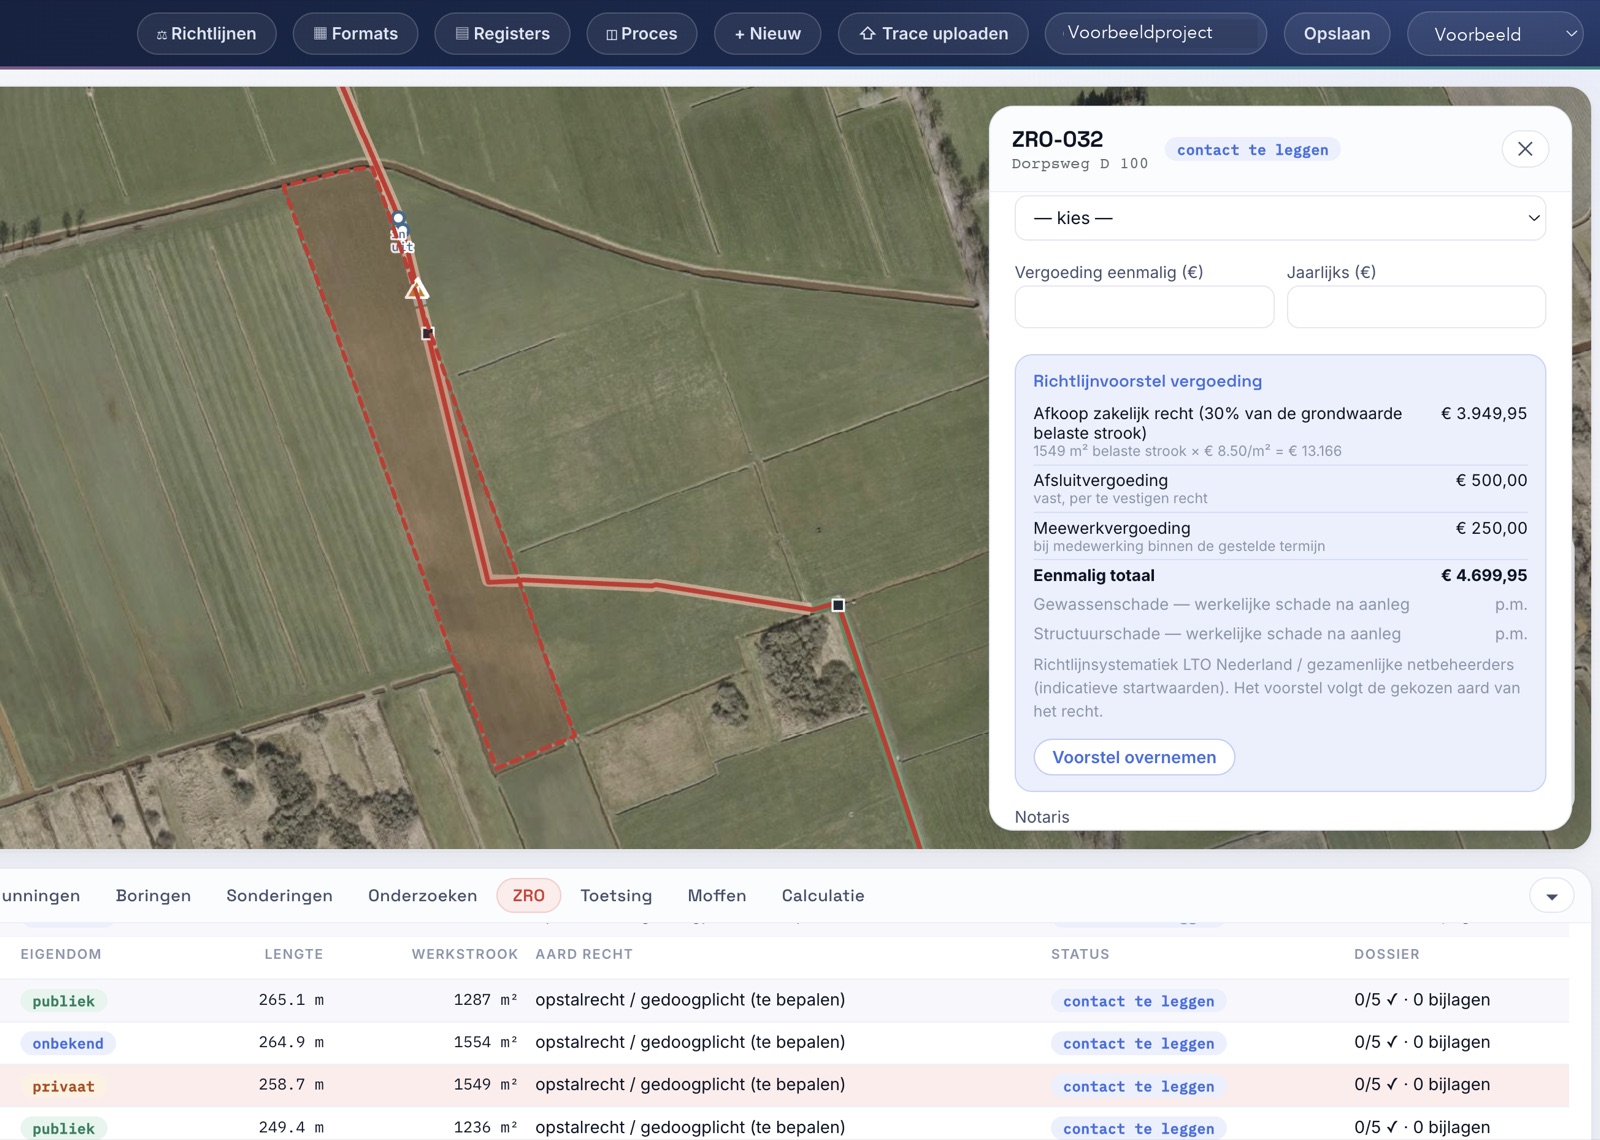
Task: Select the Boringen tab
Action: 153,896
